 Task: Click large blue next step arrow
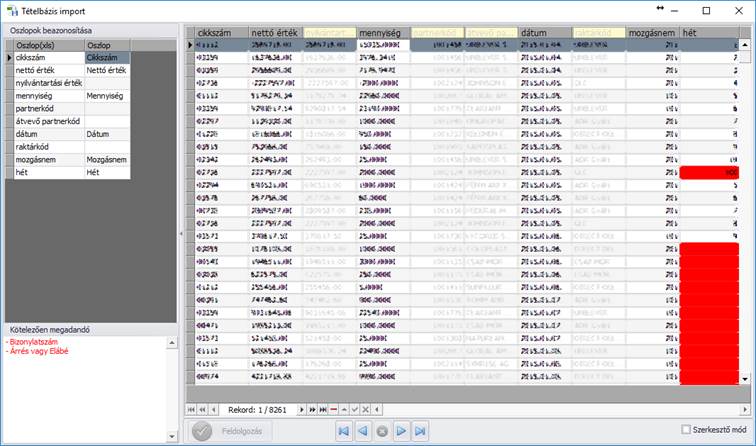401,431
